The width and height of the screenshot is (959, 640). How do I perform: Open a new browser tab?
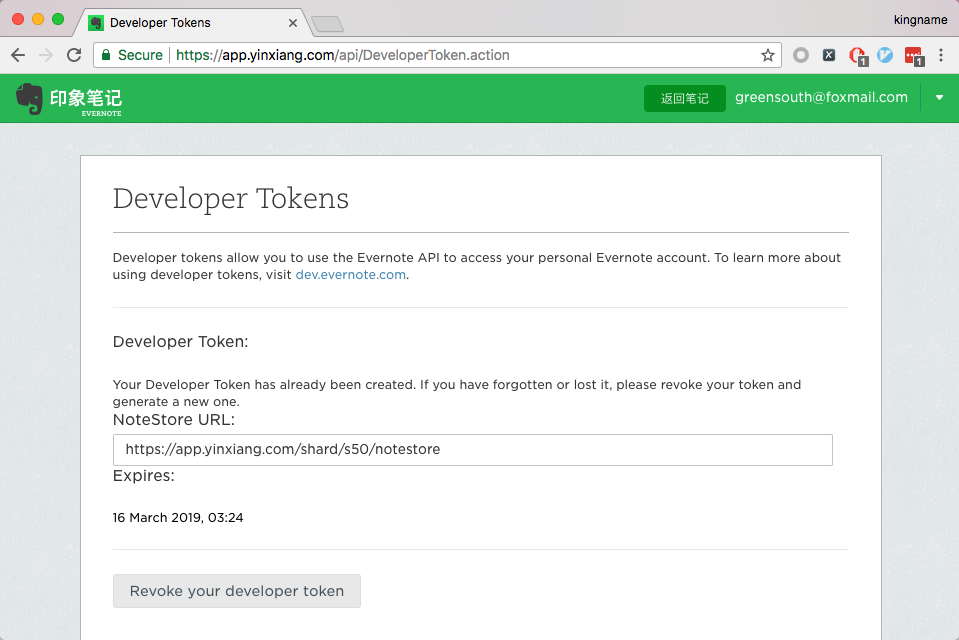pyautogui.click(x=327, y=24)
